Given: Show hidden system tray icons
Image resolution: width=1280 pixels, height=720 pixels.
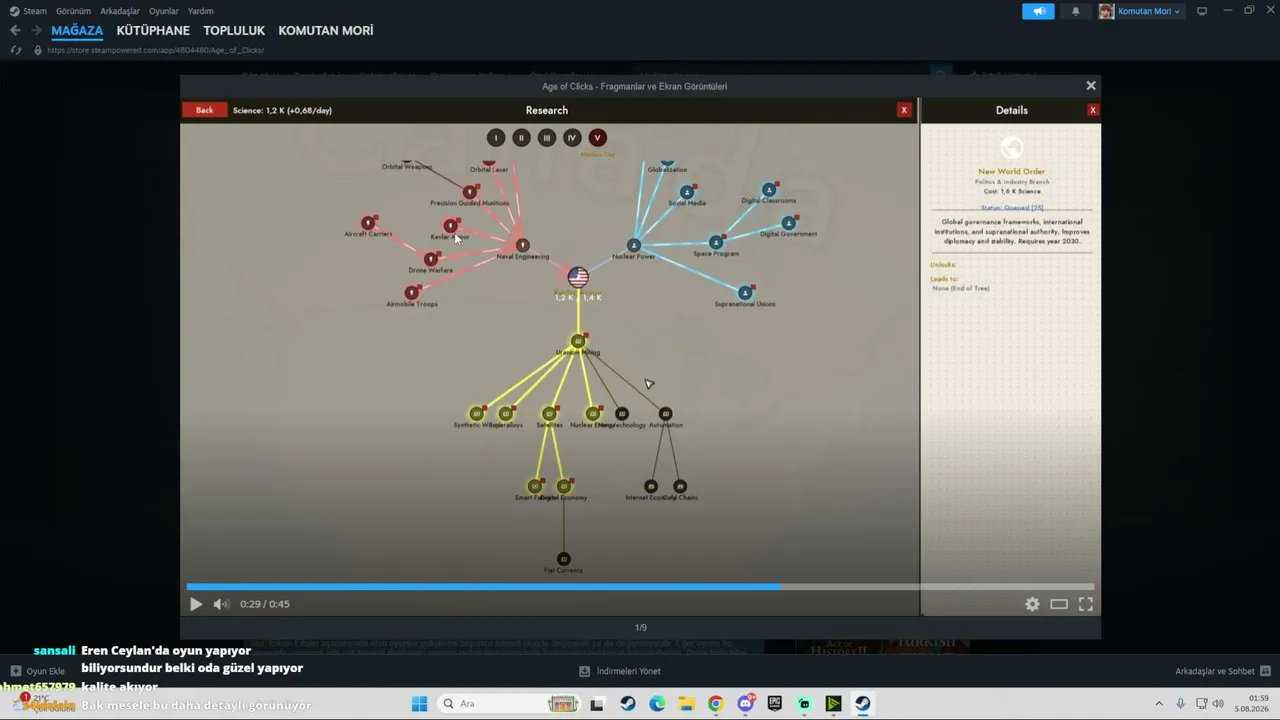Looking at the screenshot, I should (x=1159, y=704).
